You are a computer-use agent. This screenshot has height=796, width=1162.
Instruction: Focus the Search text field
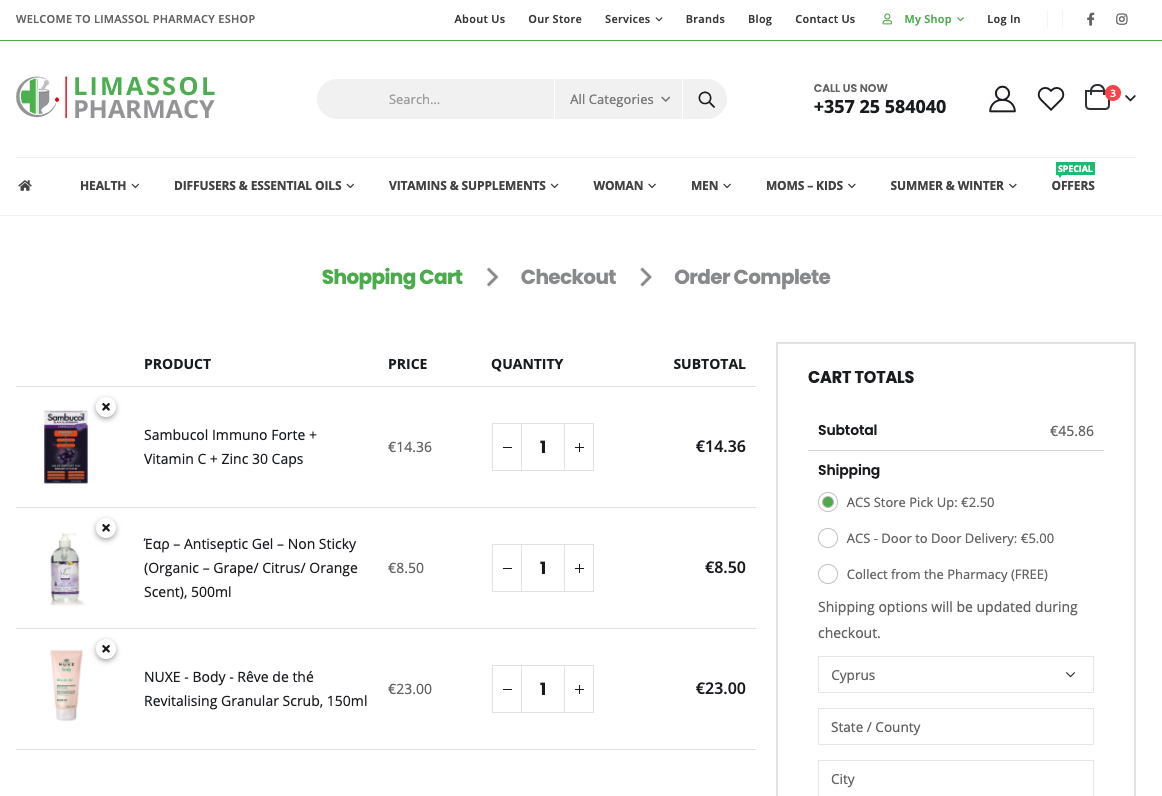(x=436, y=99)
